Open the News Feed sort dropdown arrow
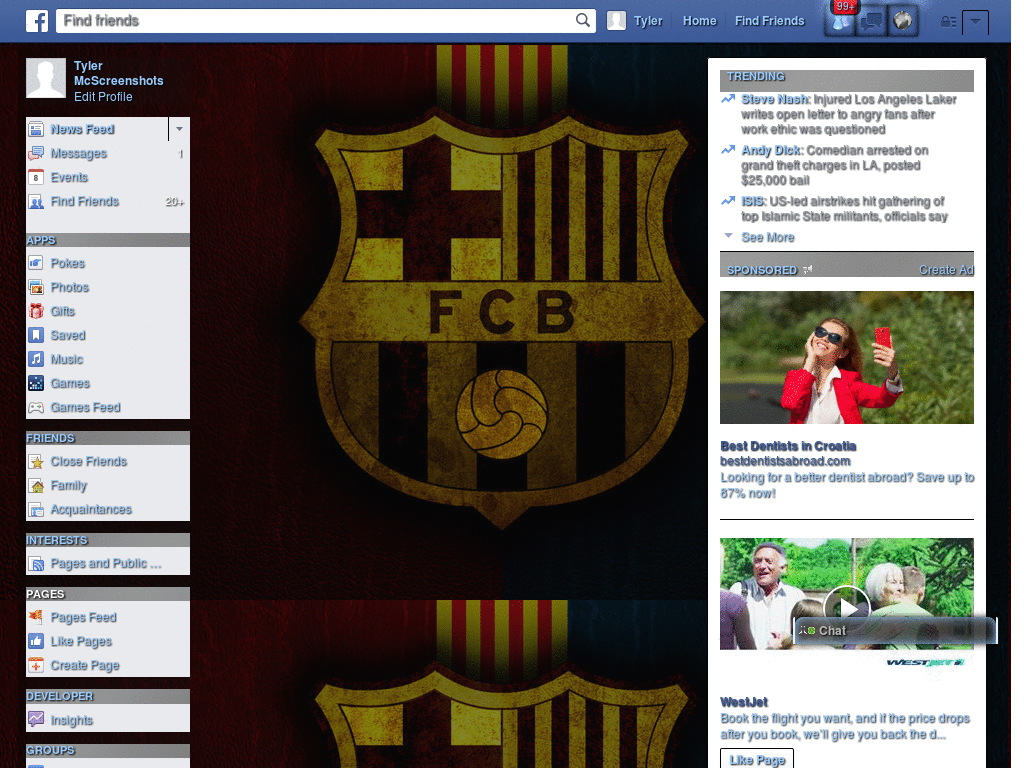 (179, 129)
